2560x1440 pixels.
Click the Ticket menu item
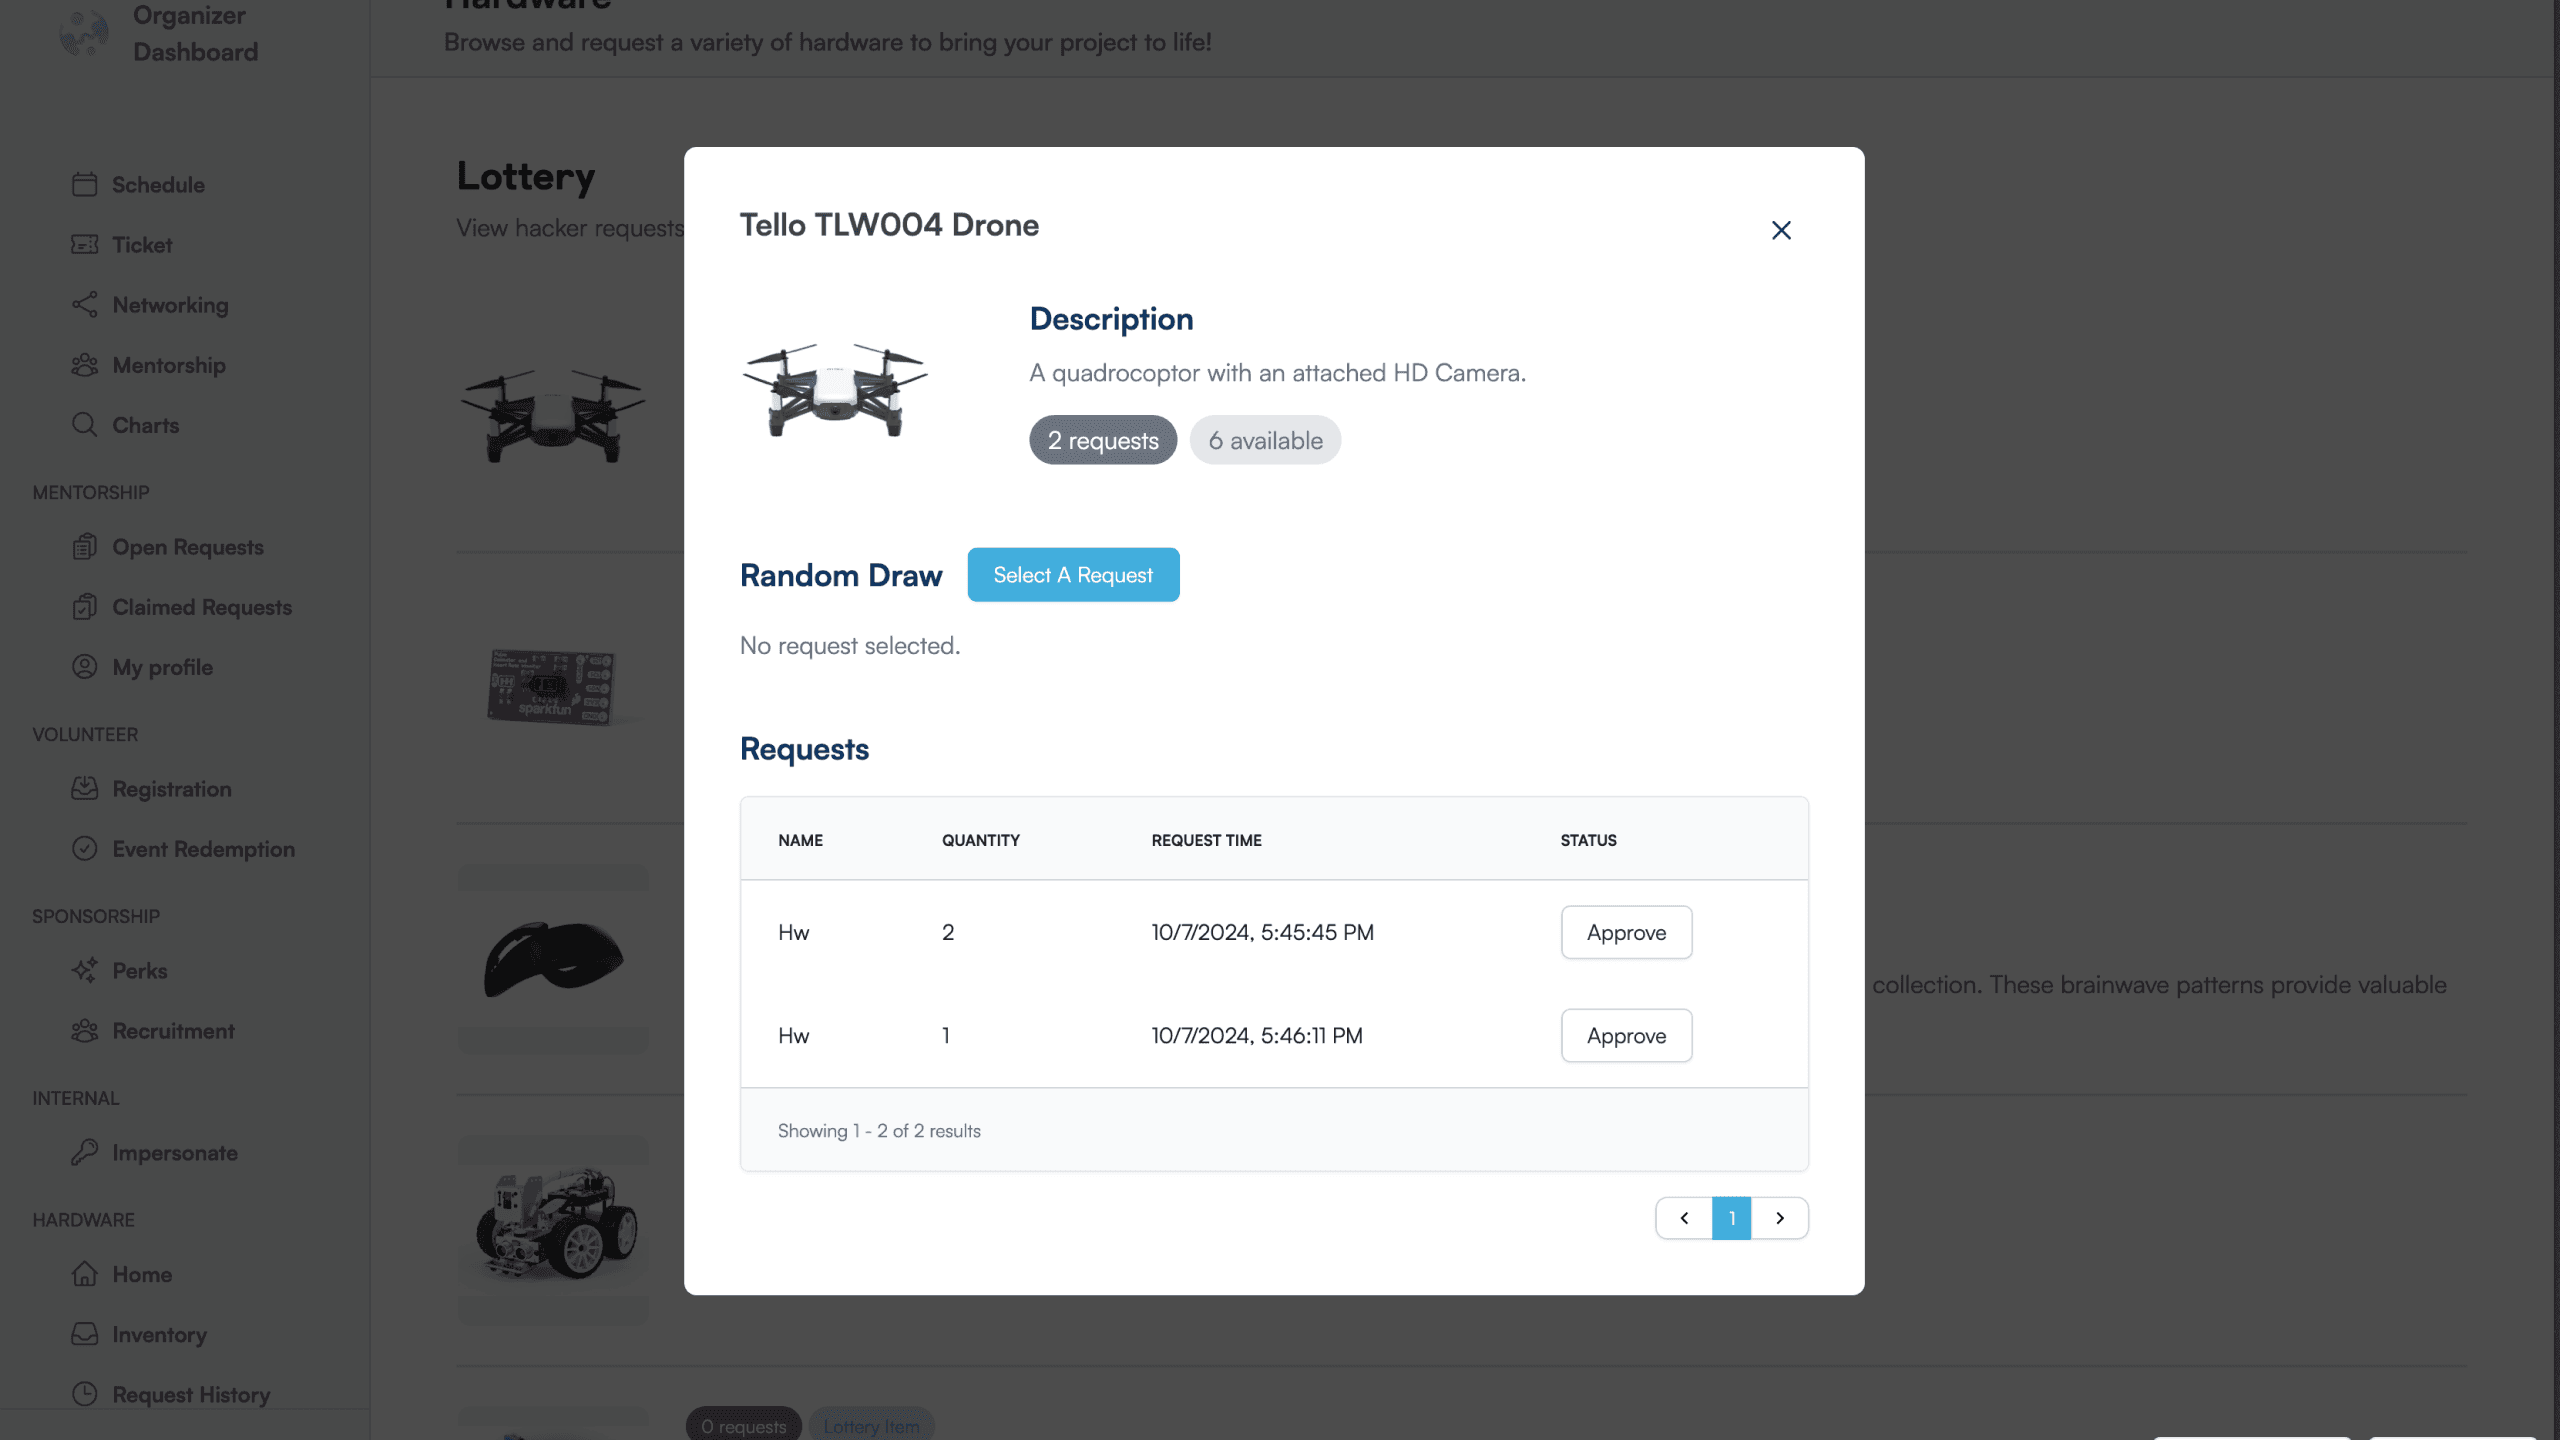pyautogui.click(x=142, y=243)
